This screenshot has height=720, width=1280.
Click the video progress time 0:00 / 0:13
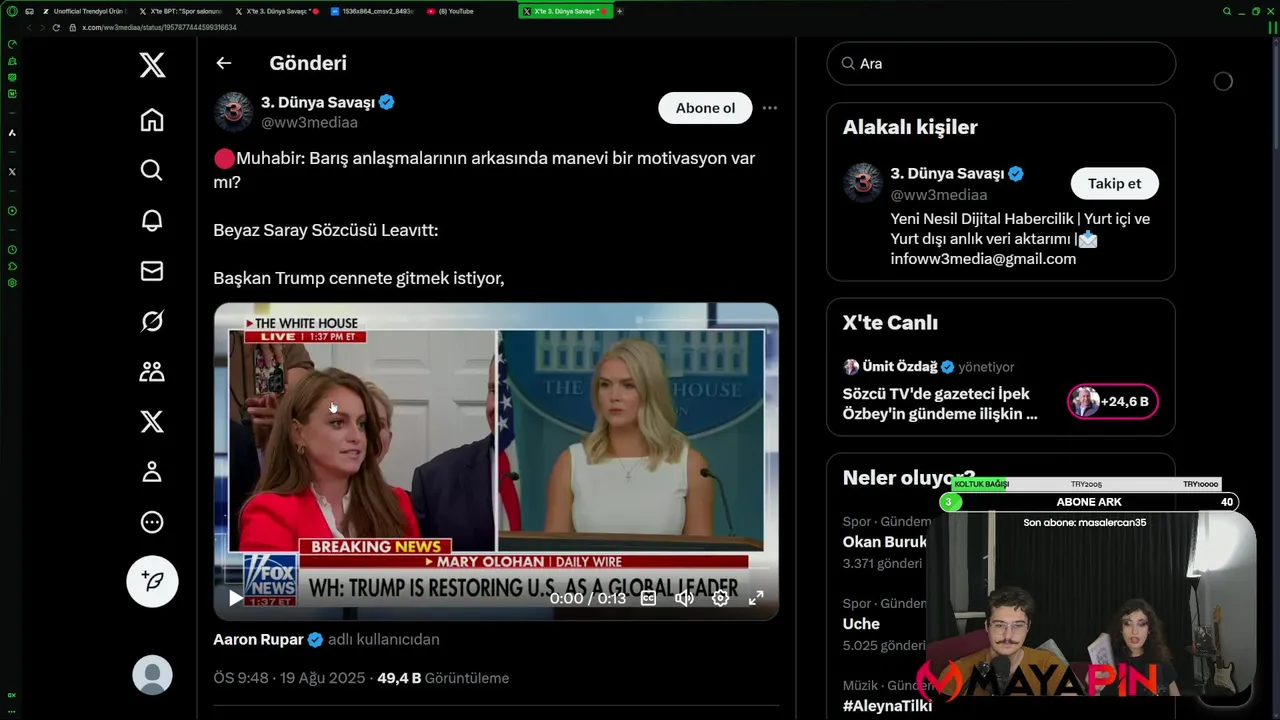pyautogui.click(x=588, y=598)
